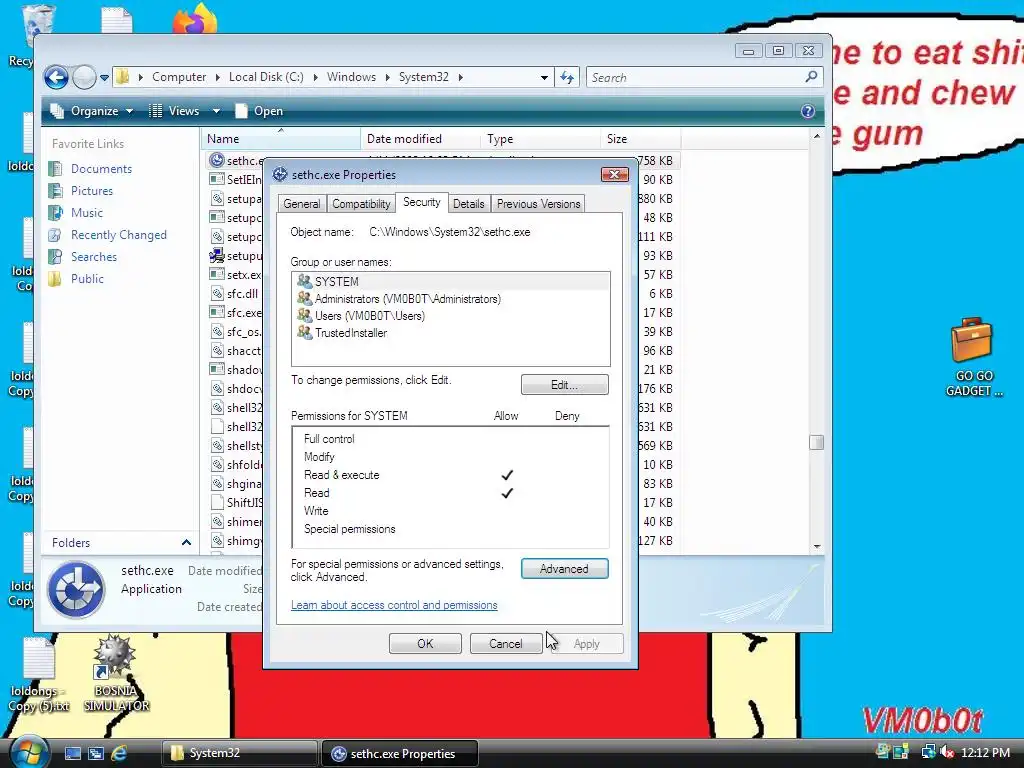Click Read permission Allow checkmark
1024x768 pixels.
click(x=507, y=493)
